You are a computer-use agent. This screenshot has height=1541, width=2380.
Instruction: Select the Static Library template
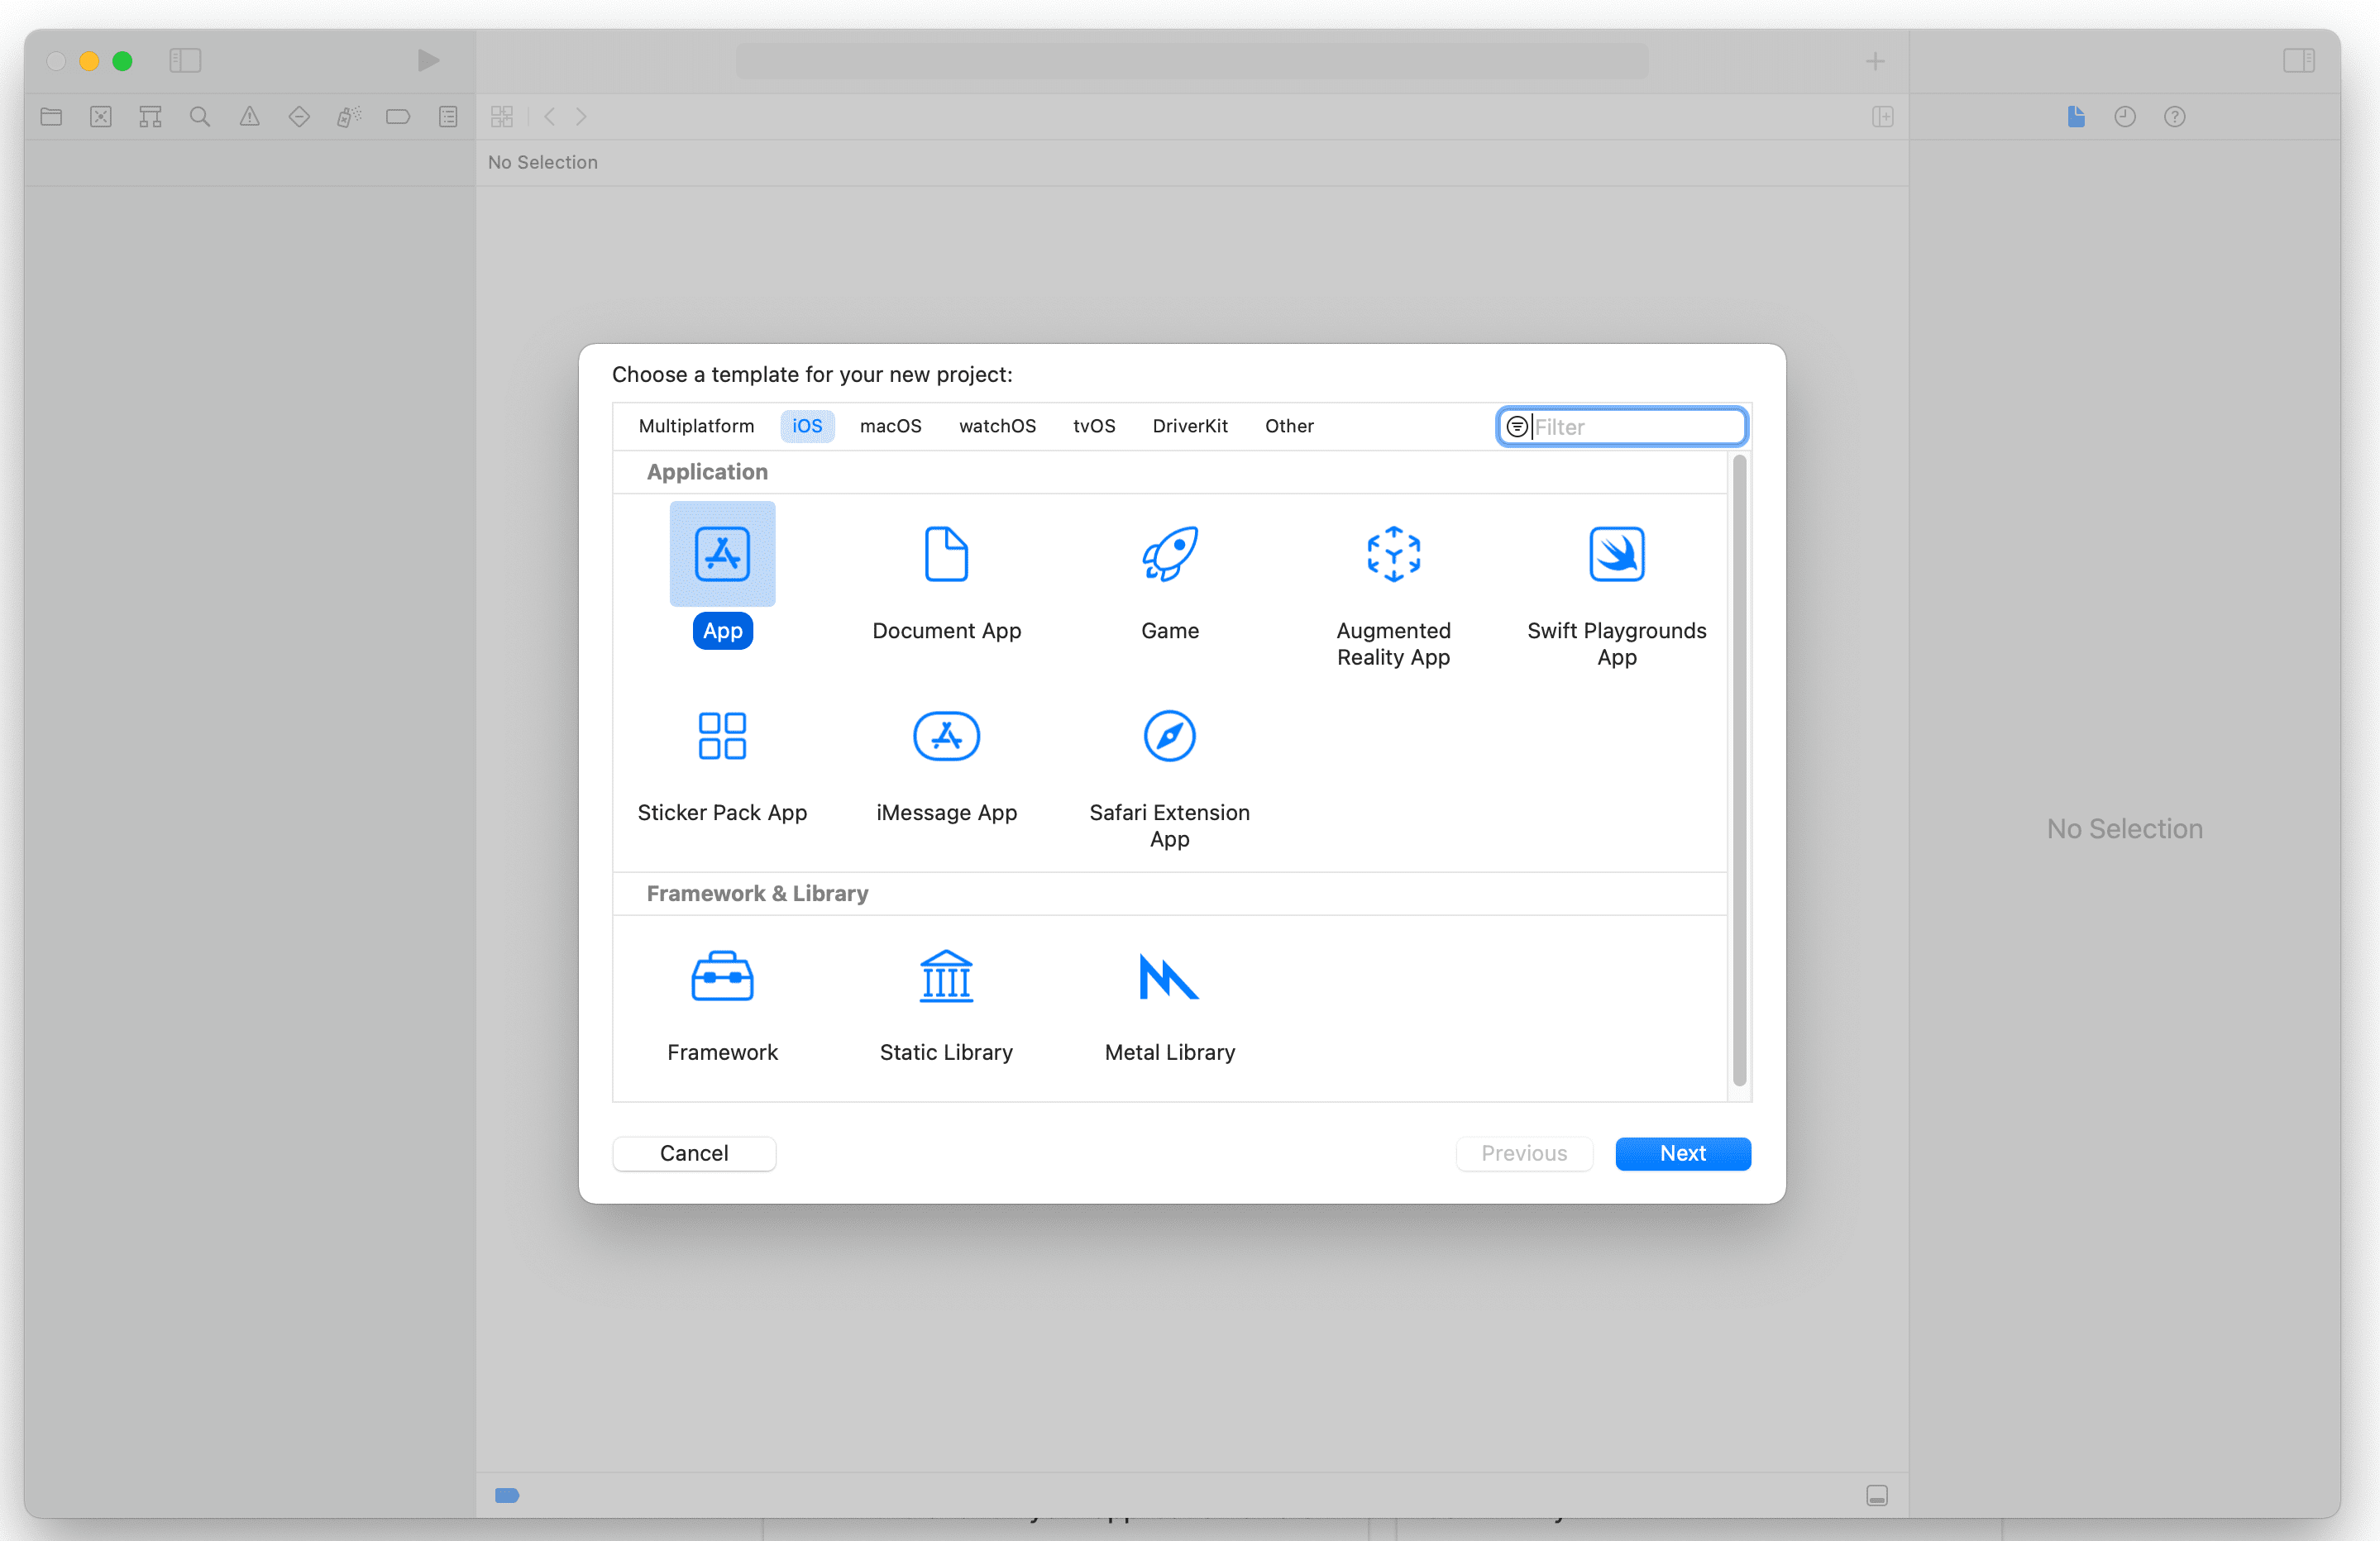click(945, 976)
